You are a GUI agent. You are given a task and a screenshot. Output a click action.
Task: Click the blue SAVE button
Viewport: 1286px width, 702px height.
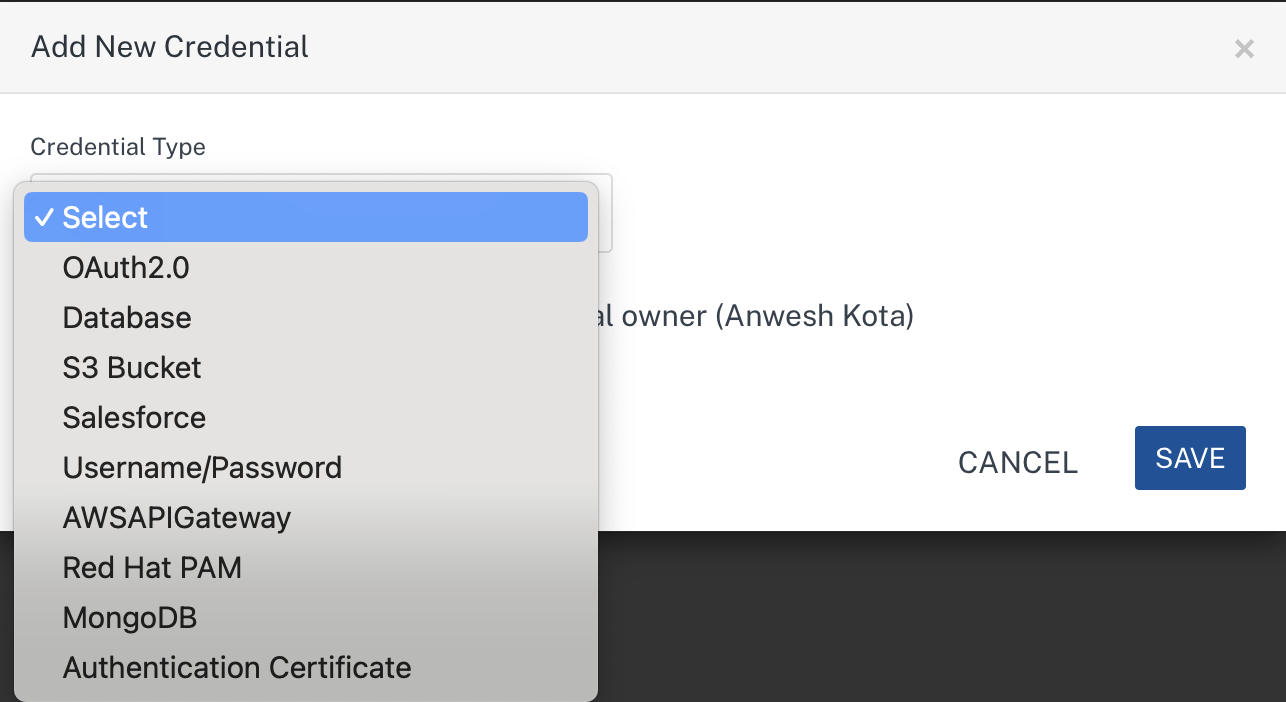(1190, 458)
